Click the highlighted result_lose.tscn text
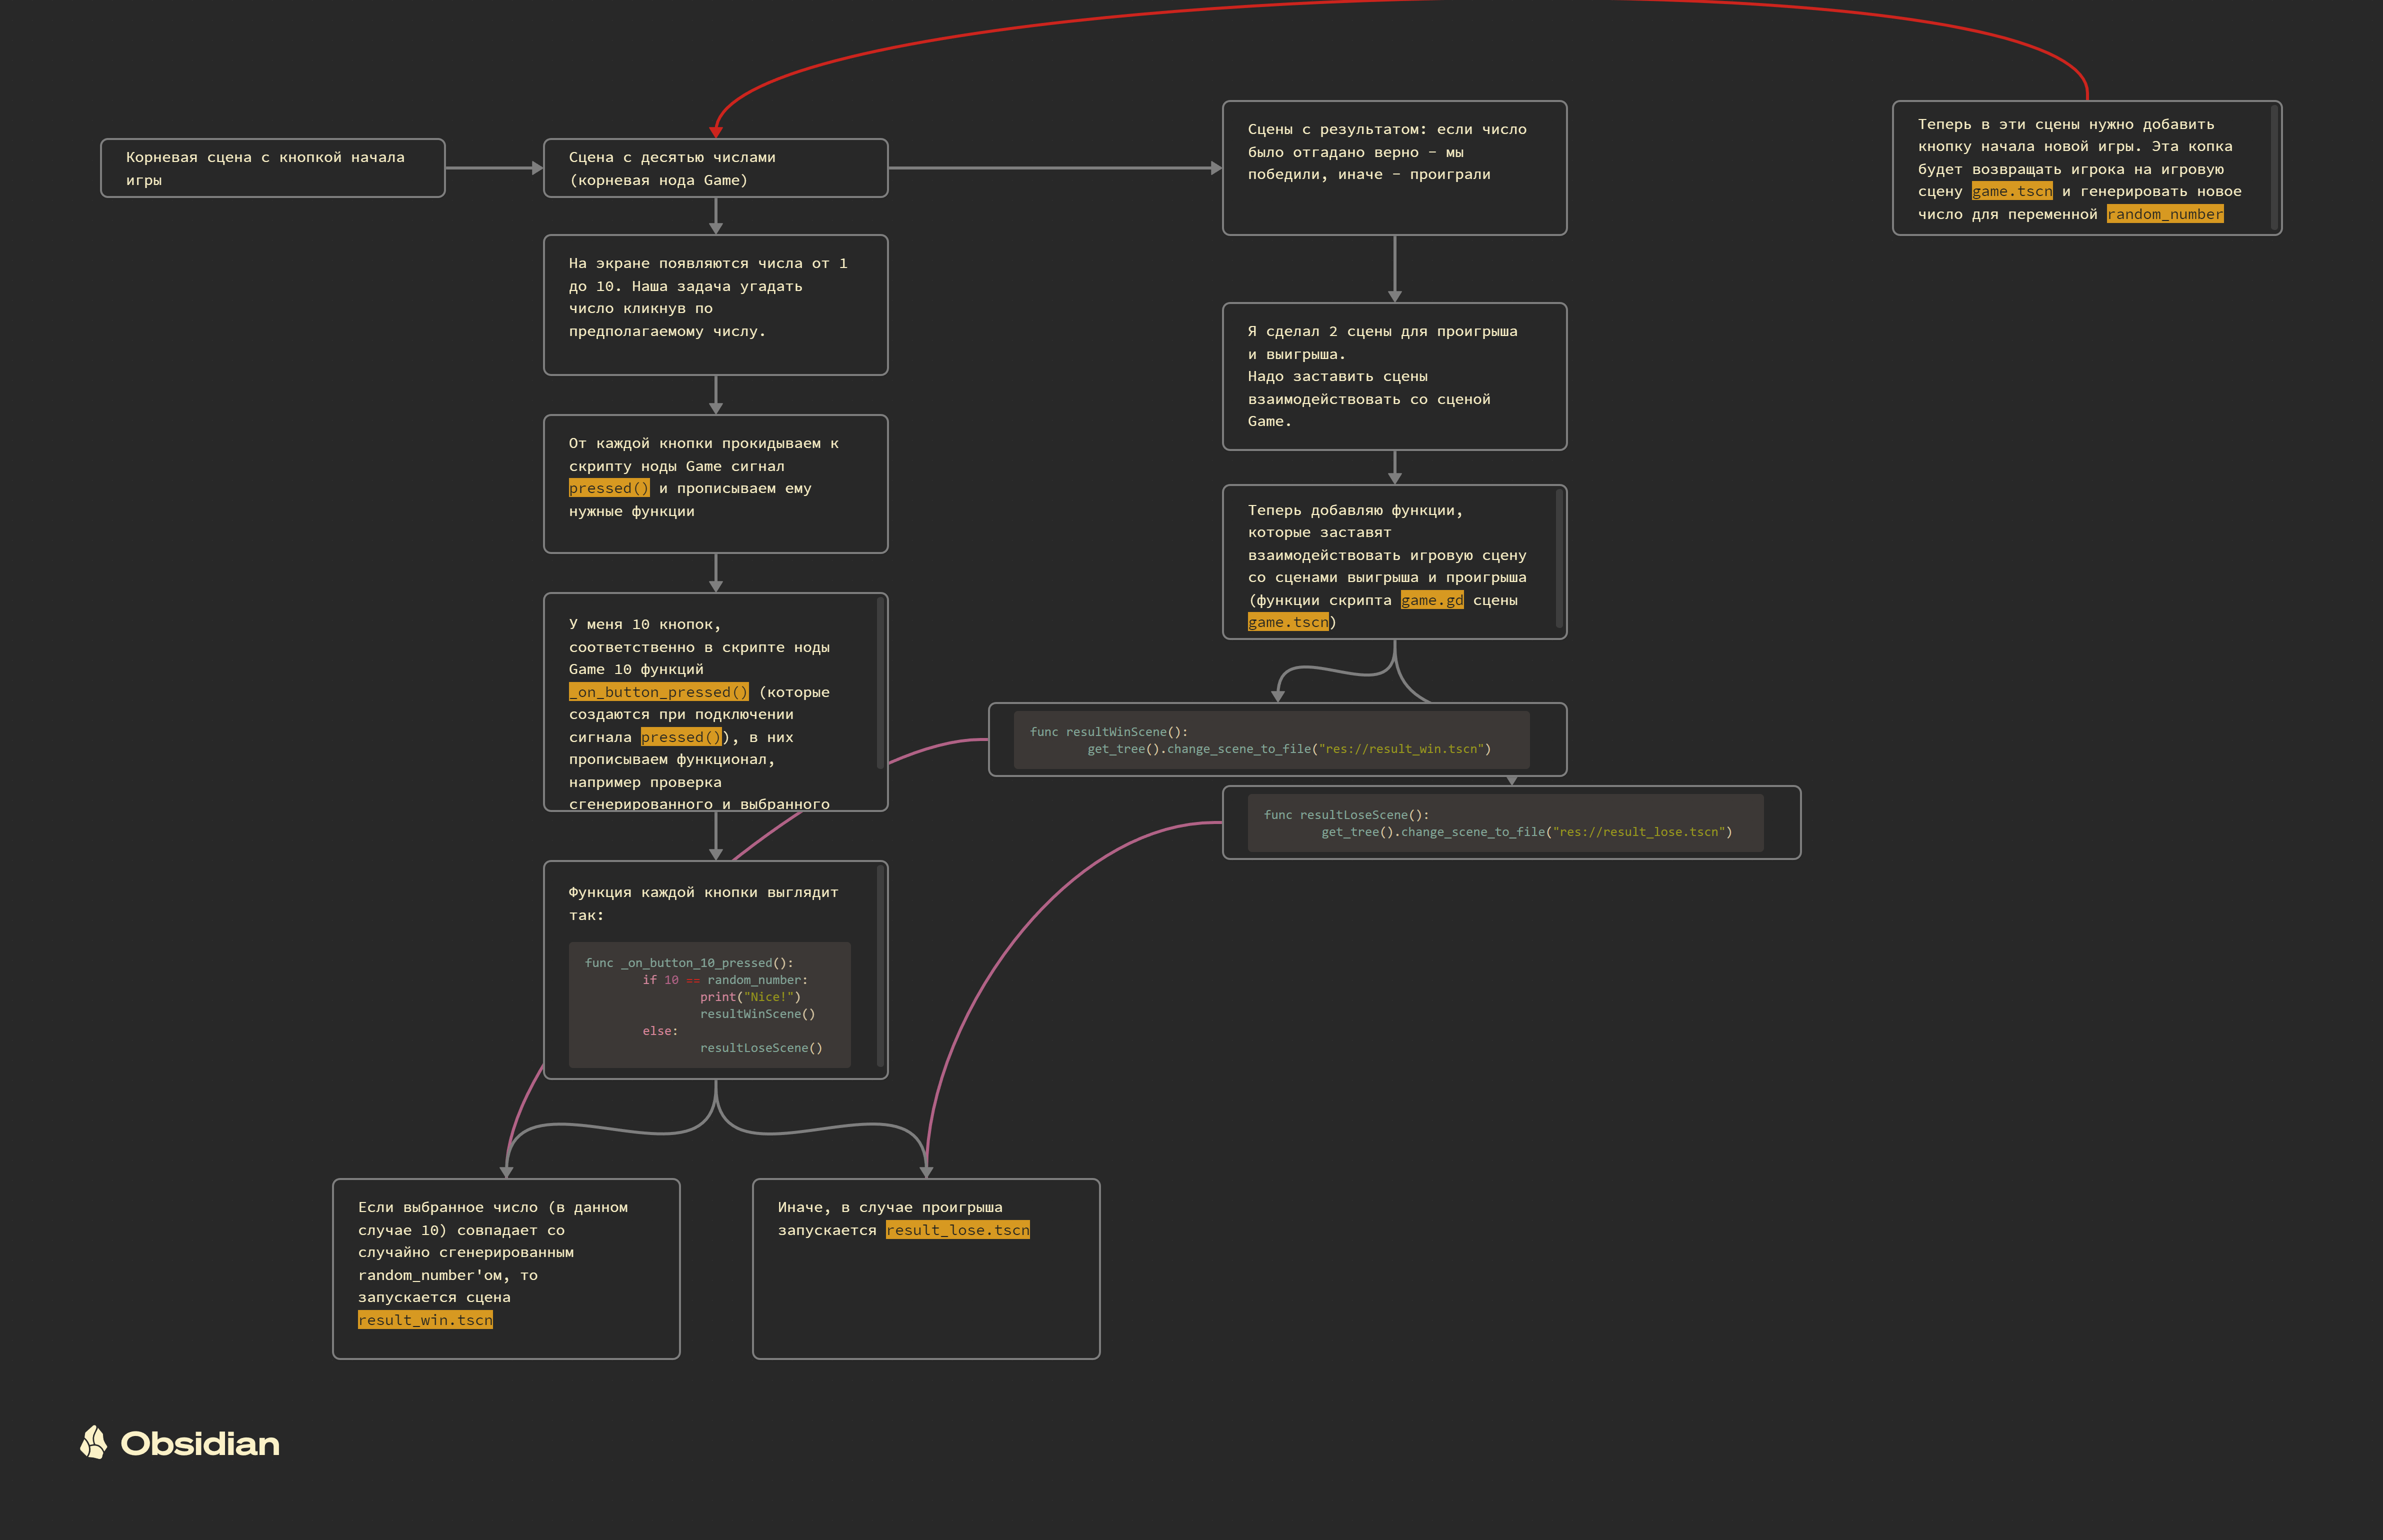Viewport: 2383px width, 1540px height. click(957, 1230)
